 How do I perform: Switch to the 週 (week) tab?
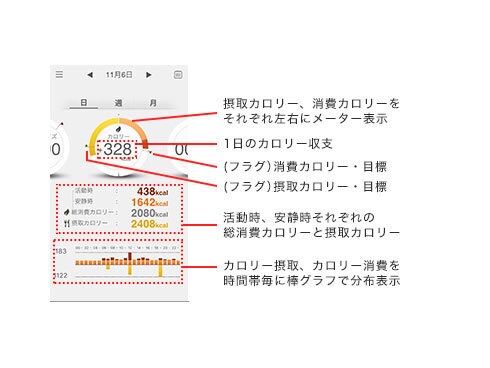click(x=118, y=103)
